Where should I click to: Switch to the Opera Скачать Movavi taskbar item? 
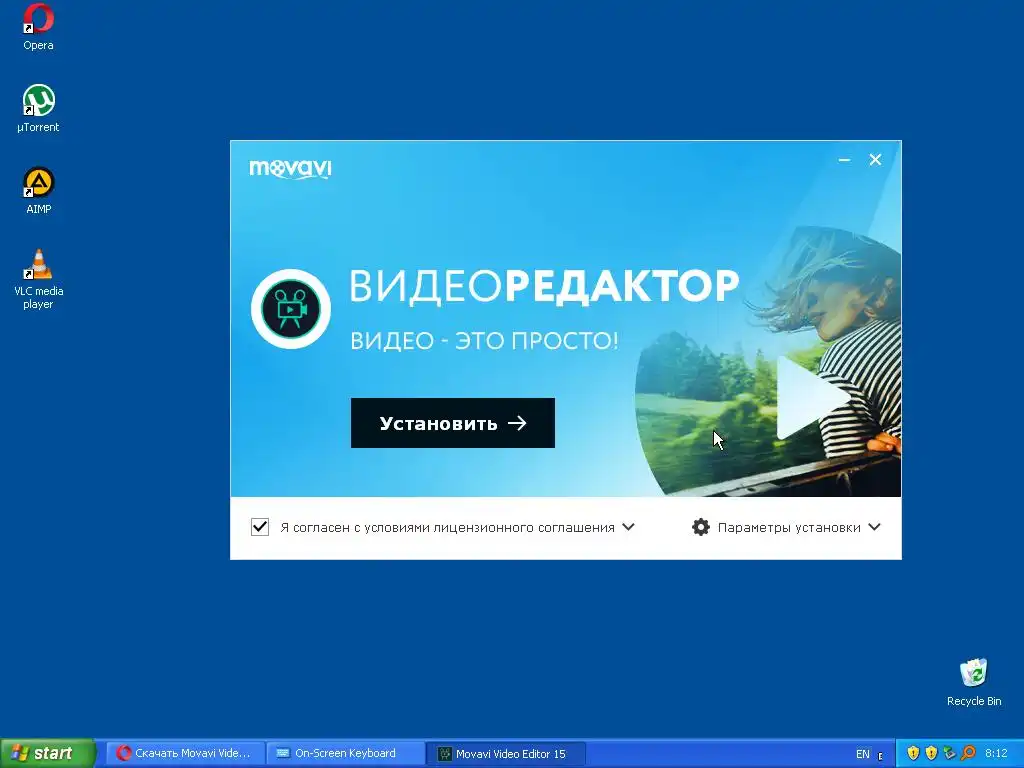point(185,753)
